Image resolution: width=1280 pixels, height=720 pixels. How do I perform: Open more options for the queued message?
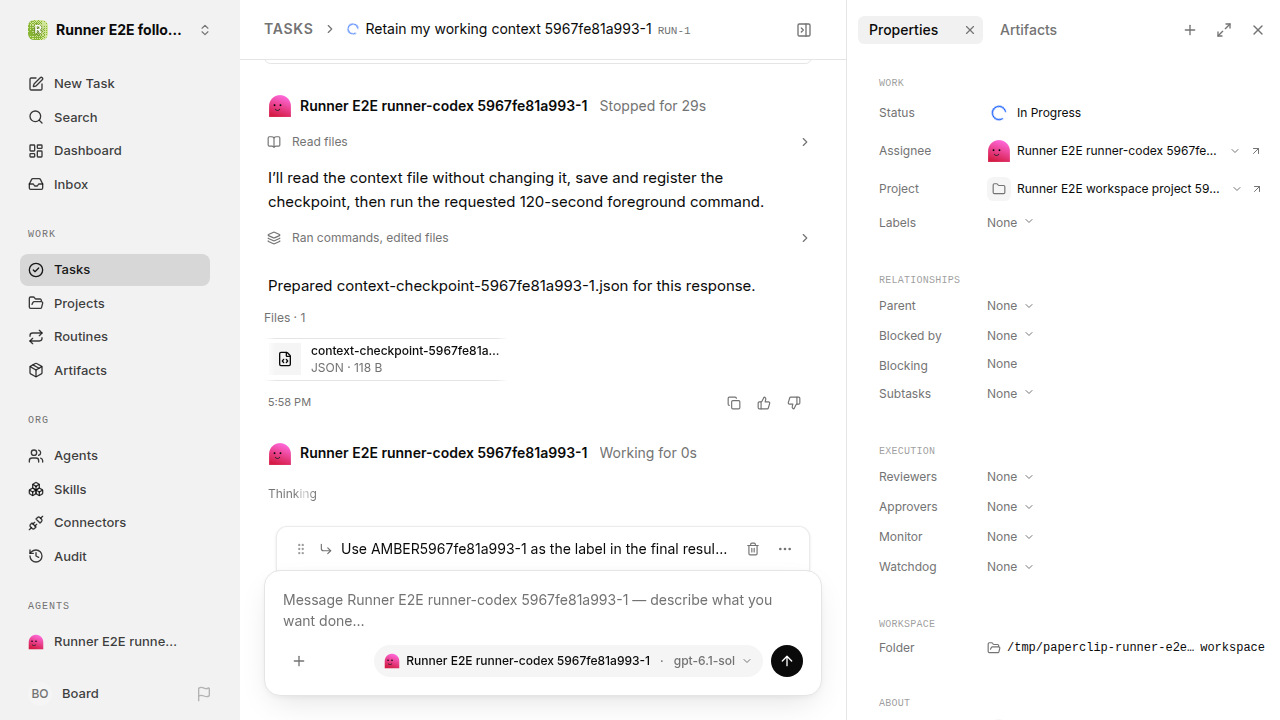(x=785, y=549)
